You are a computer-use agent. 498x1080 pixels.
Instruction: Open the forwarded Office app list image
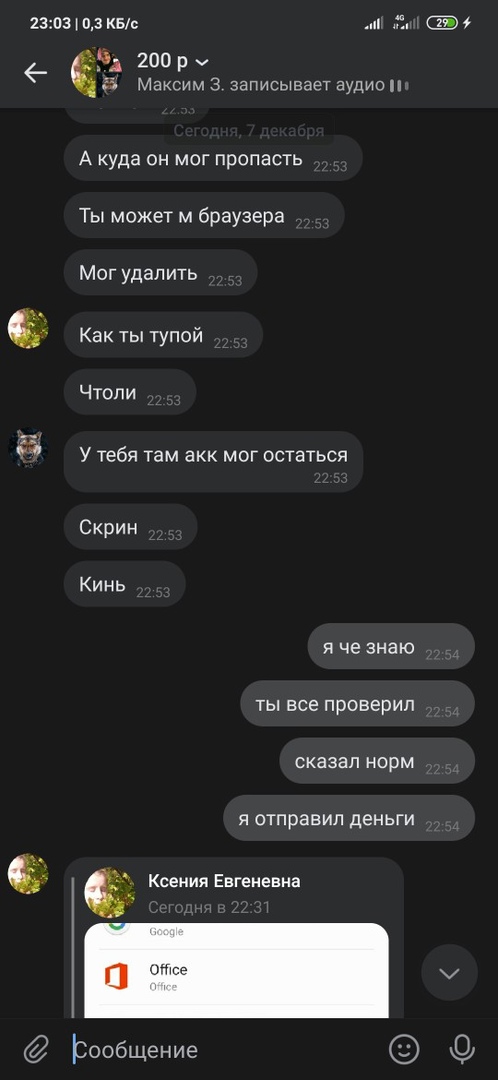click(236, 970)
